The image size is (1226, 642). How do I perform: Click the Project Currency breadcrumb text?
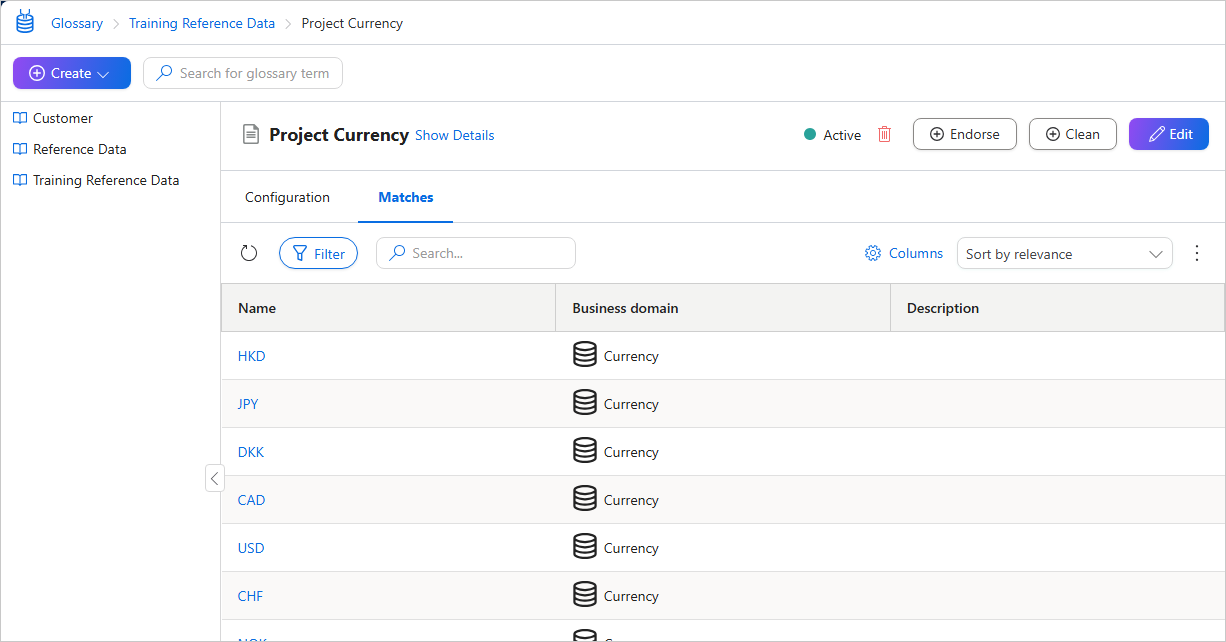pyautogui.click(x=352, y=23)
